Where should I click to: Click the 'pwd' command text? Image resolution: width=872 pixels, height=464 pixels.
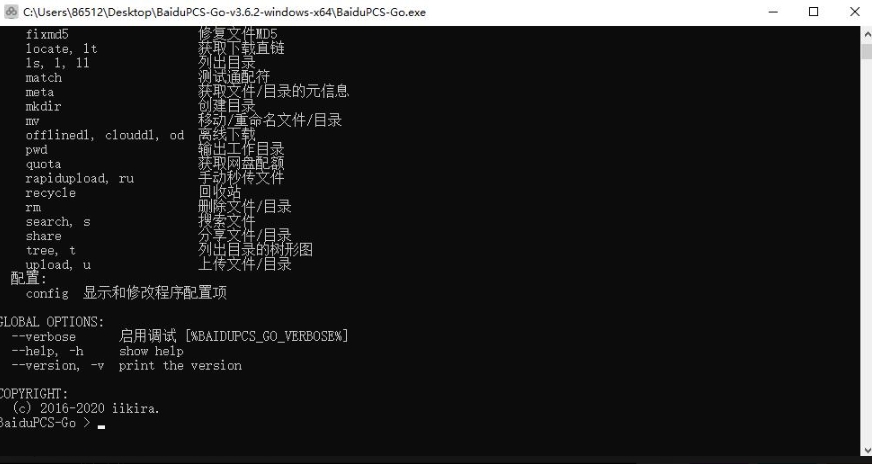click(x=37, y=150)
